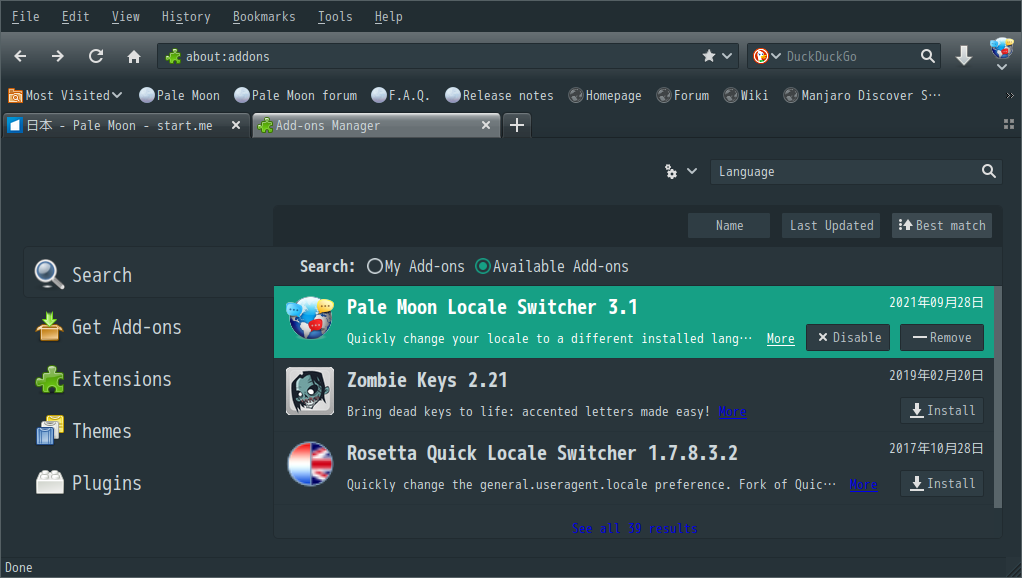Close the start.me tab

point(236,125)
